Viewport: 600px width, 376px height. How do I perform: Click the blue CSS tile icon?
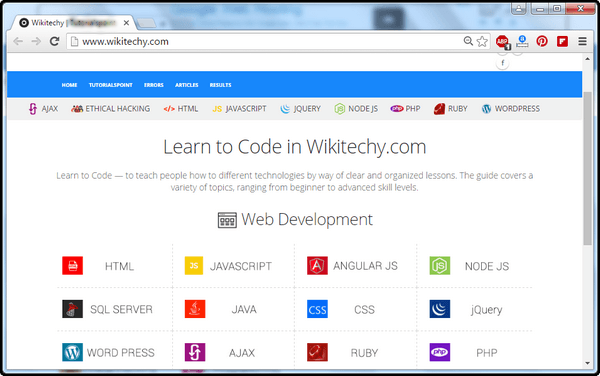317,309
